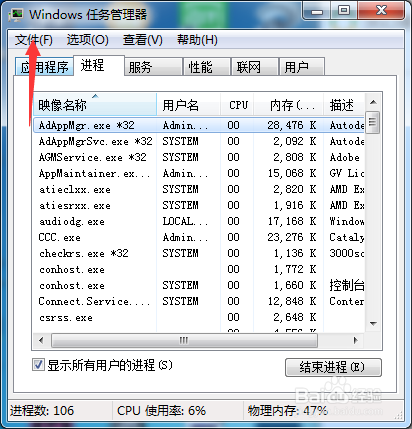Close the Task Manager window
Screen dimensions: 412x429
382,10
